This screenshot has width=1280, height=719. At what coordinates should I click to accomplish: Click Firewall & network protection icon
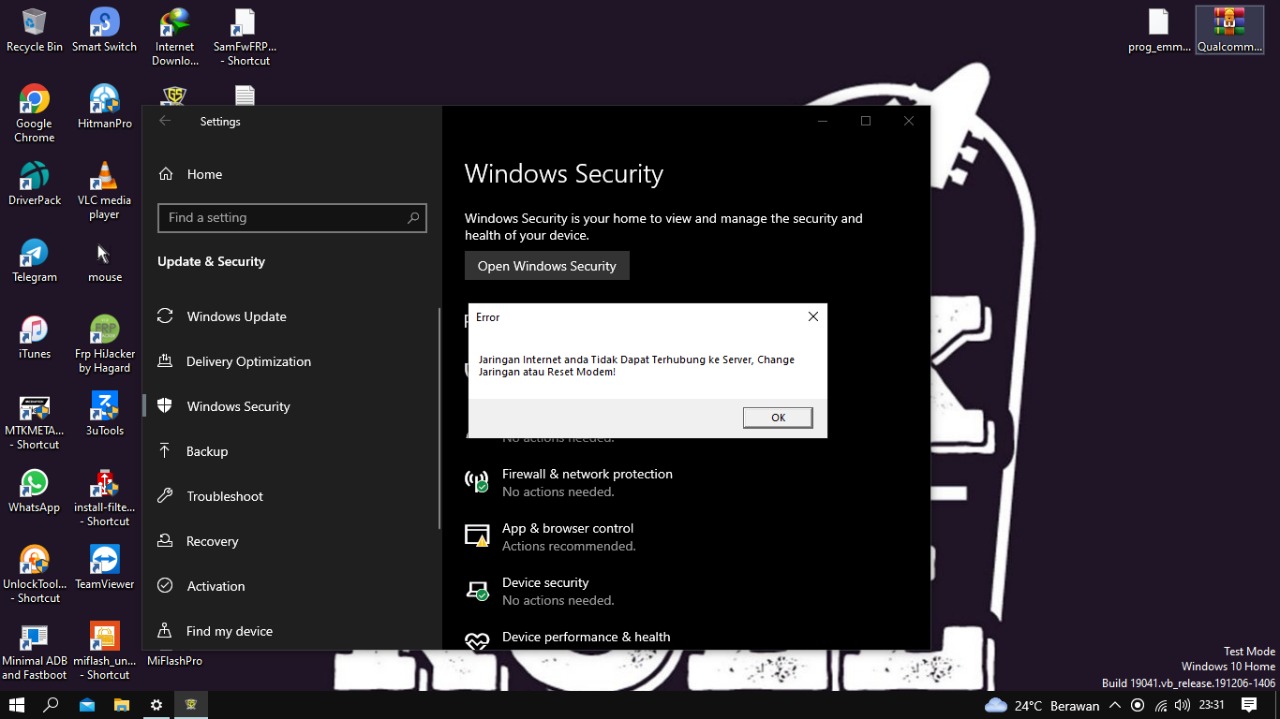click(x=477, y=482)
